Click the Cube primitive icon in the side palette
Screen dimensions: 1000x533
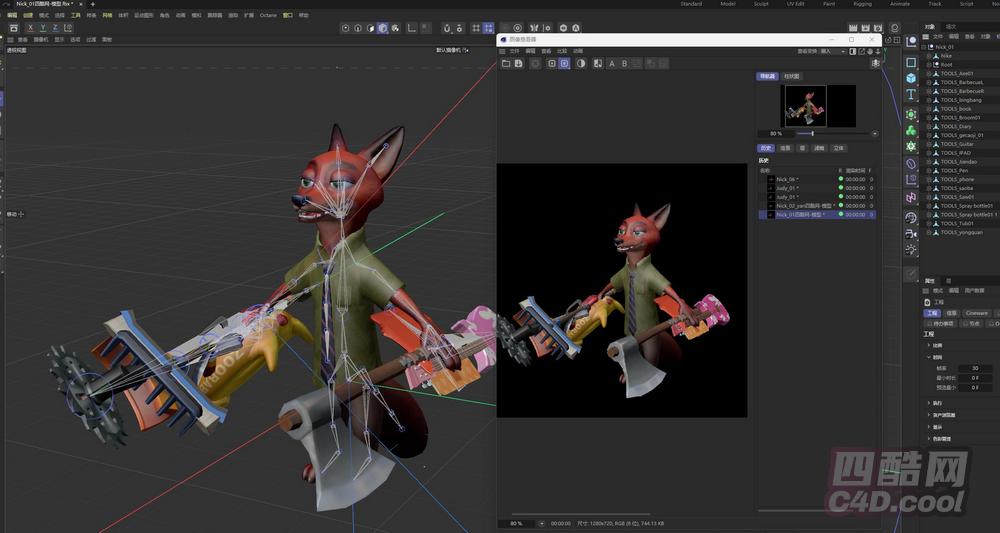(911, 78)
